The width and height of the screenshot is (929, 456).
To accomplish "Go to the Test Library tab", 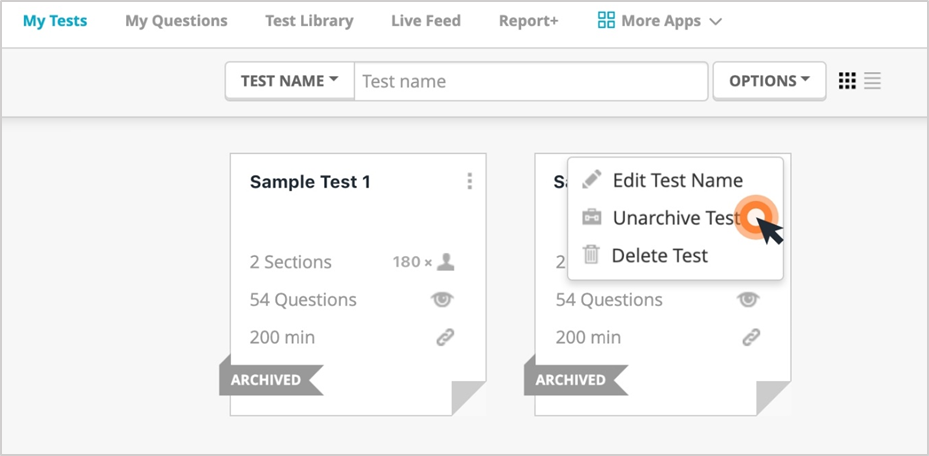I will (309, 21).
